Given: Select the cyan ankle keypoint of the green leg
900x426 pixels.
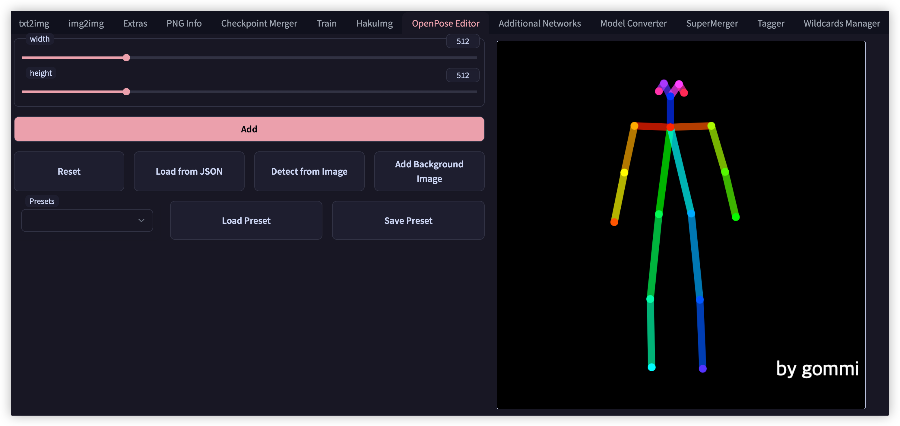Looking at the screenshot, I should pyautogui.click(x=651, y=367).
